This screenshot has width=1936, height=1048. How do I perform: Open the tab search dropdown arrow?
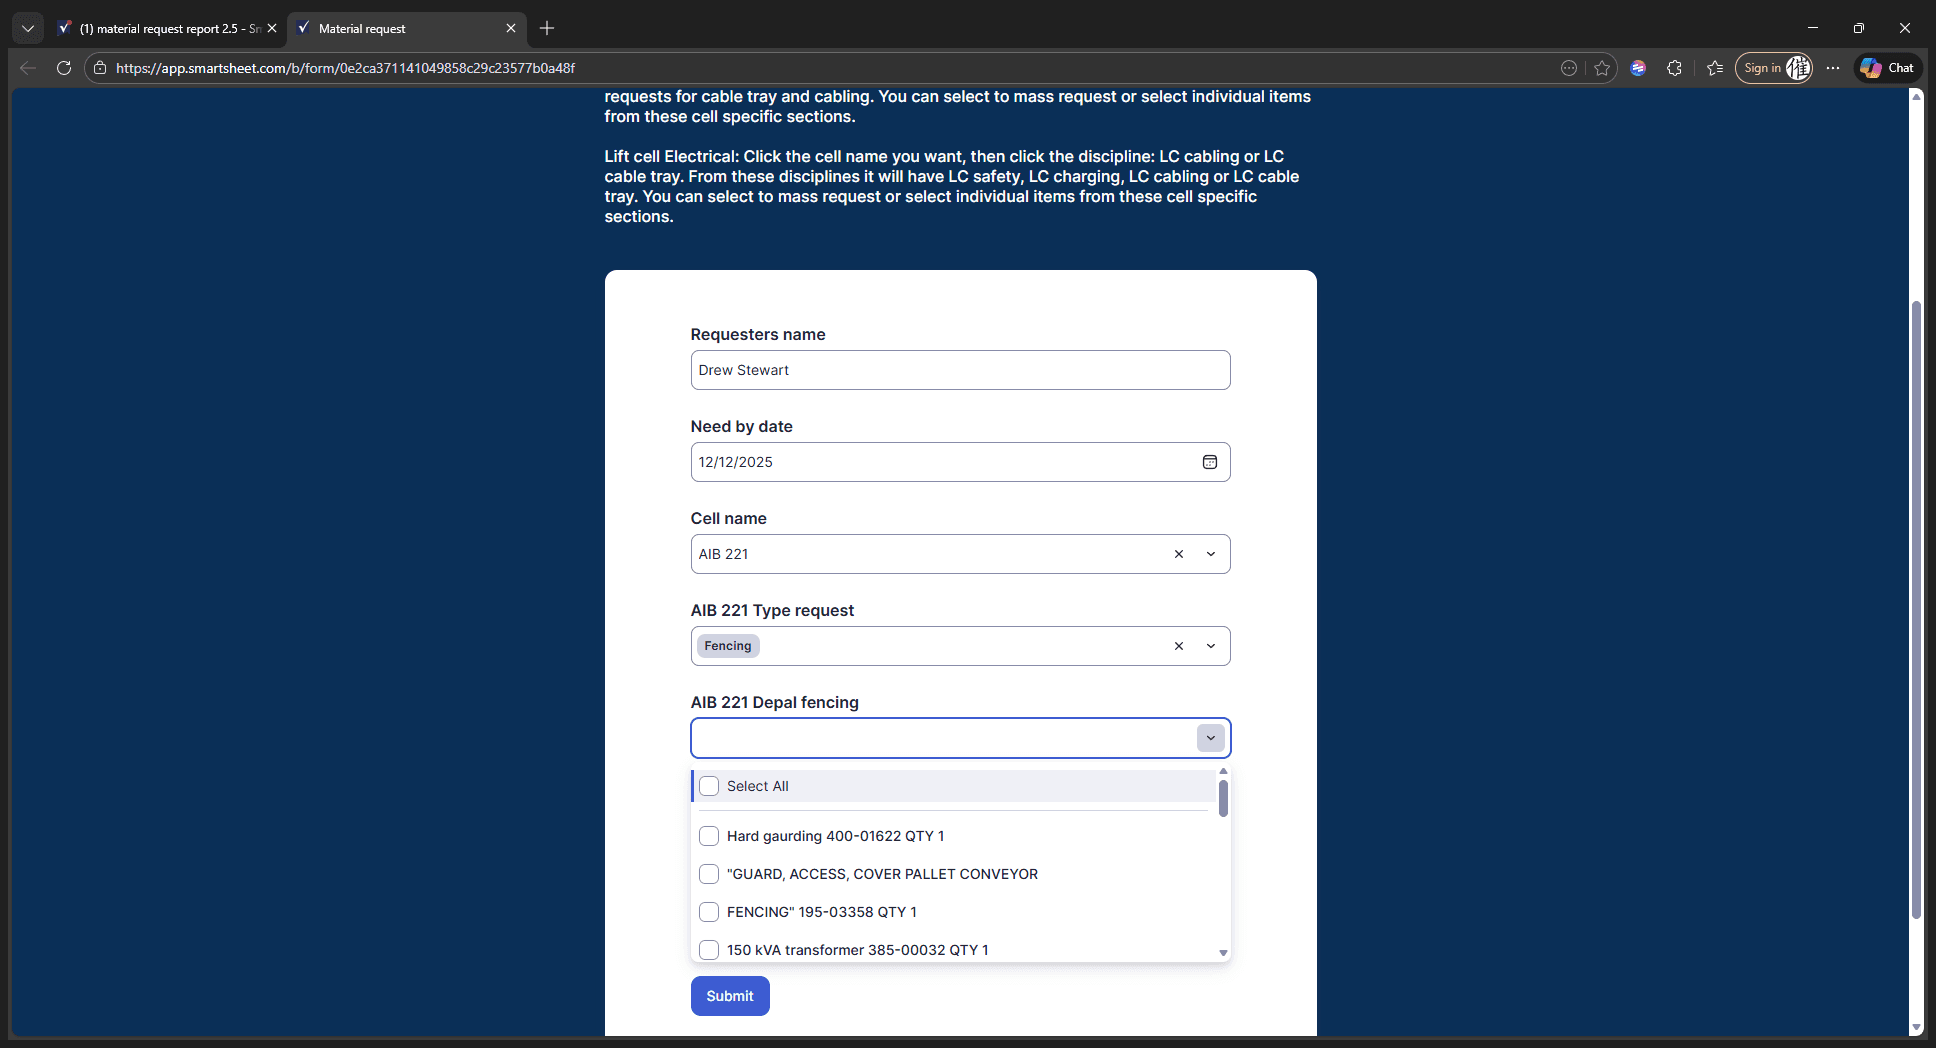click(28, 28)
